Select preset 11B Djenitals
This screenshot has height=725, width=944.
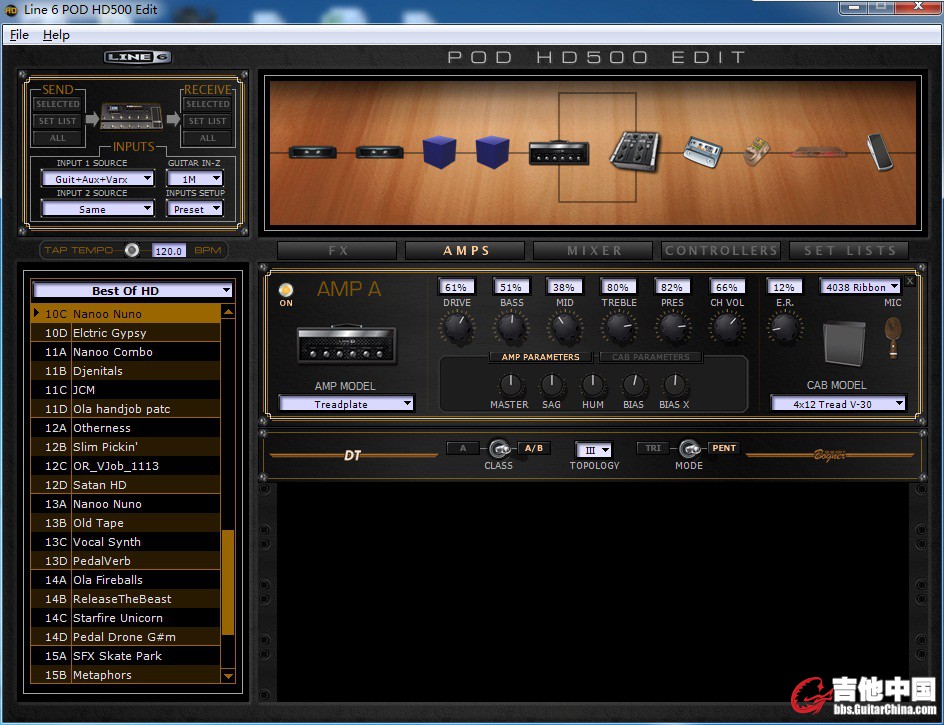coord(125,371)
